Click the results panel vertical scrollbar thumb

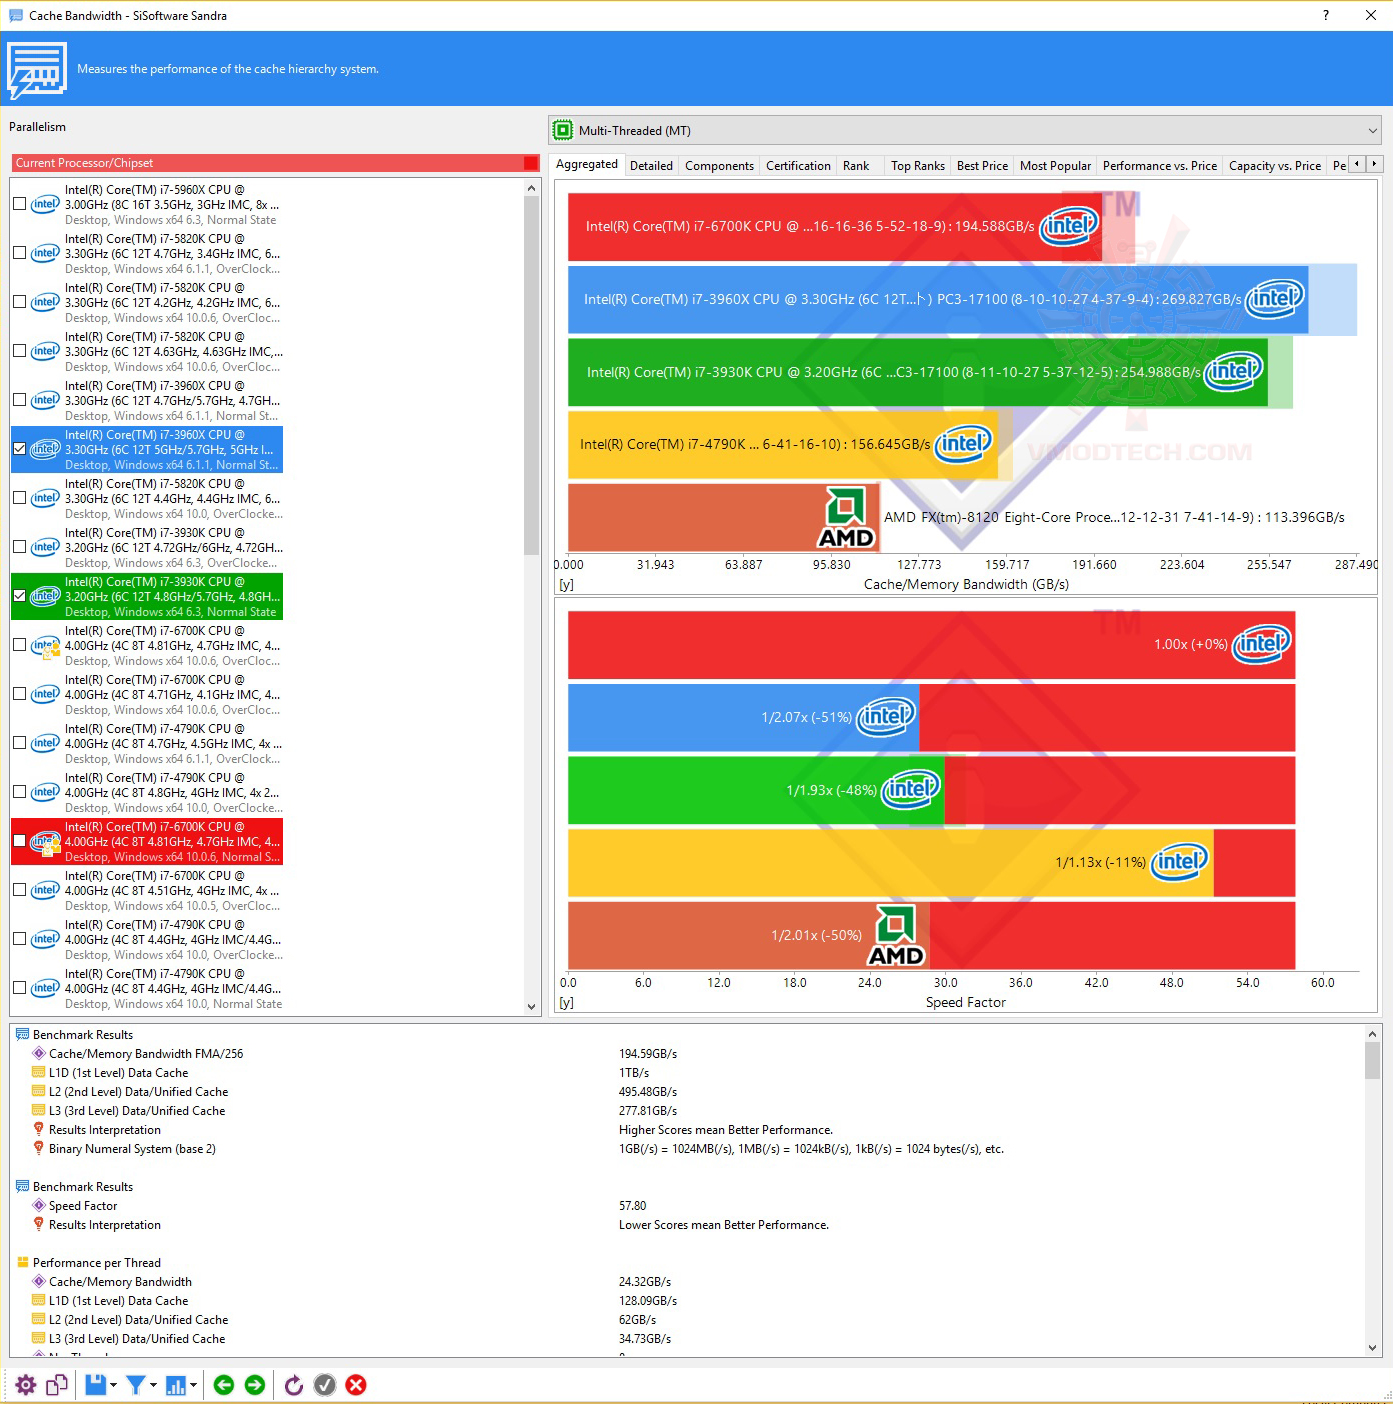1372,1061
